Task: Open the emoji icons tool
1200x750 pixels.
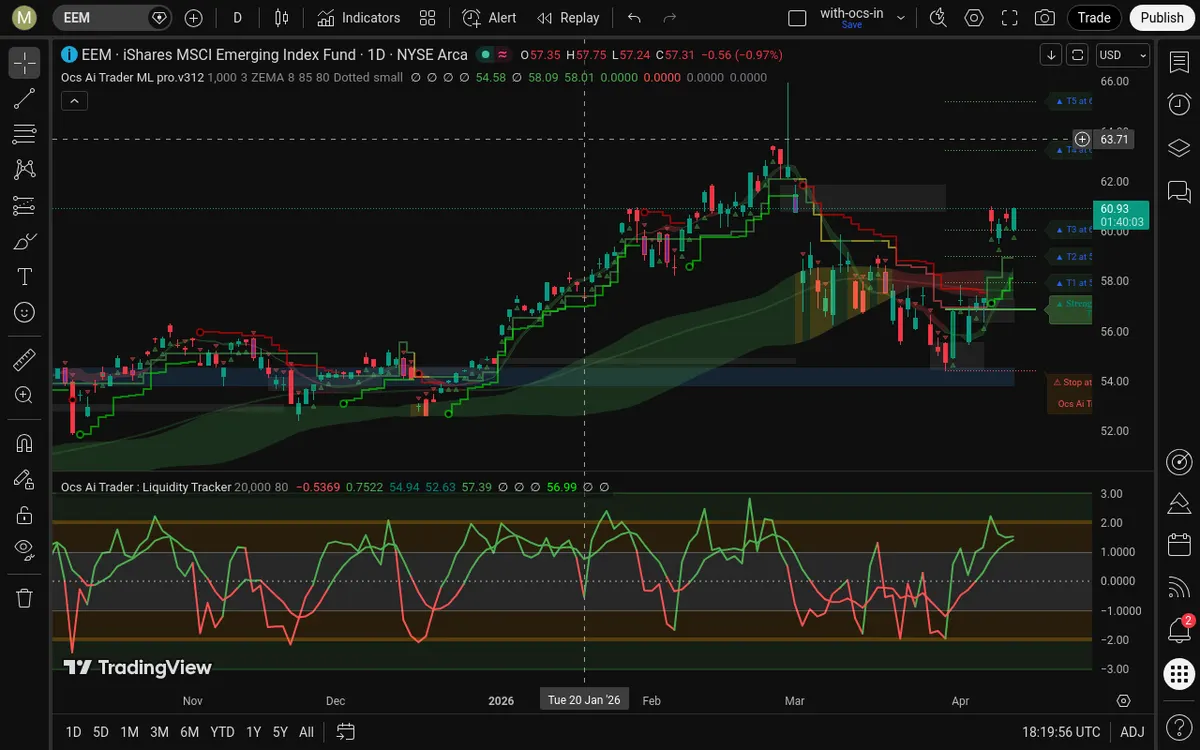Action: [25, 313]
